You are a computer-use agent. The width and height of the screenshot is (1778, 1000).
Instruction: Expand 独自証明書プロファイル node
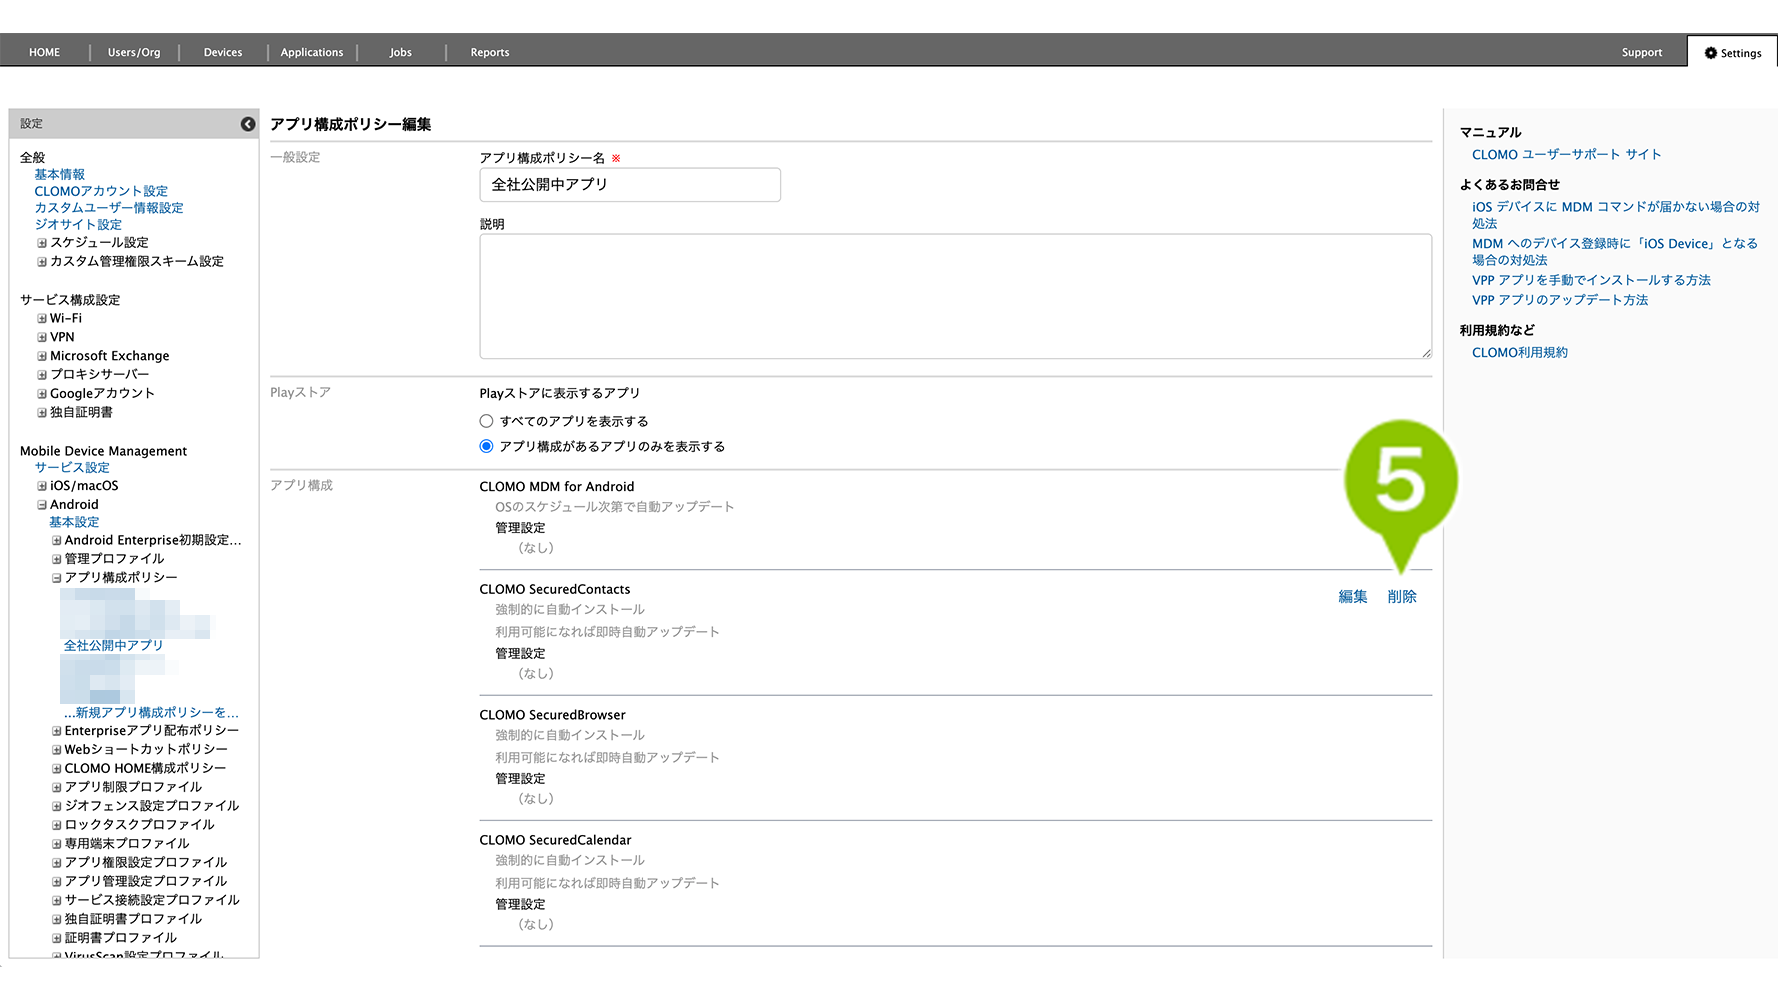[x=57, y=919]
